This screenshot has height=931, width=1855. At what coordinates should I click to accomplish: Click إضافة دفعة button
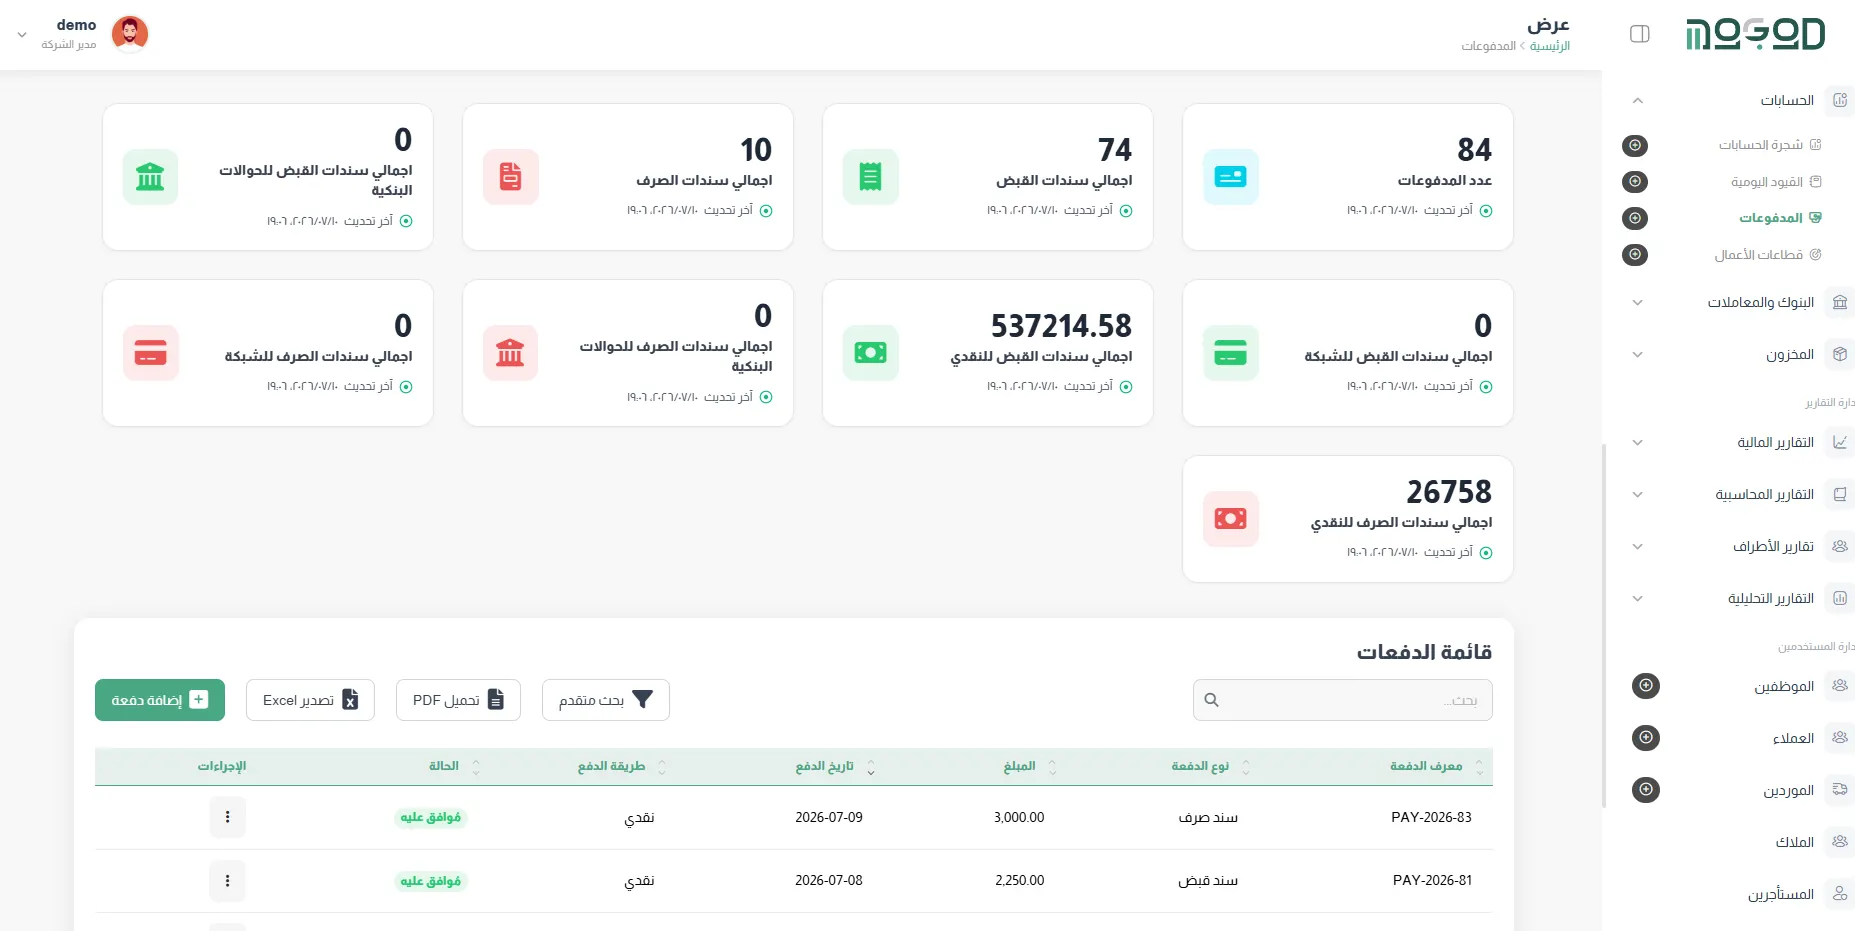160,700
